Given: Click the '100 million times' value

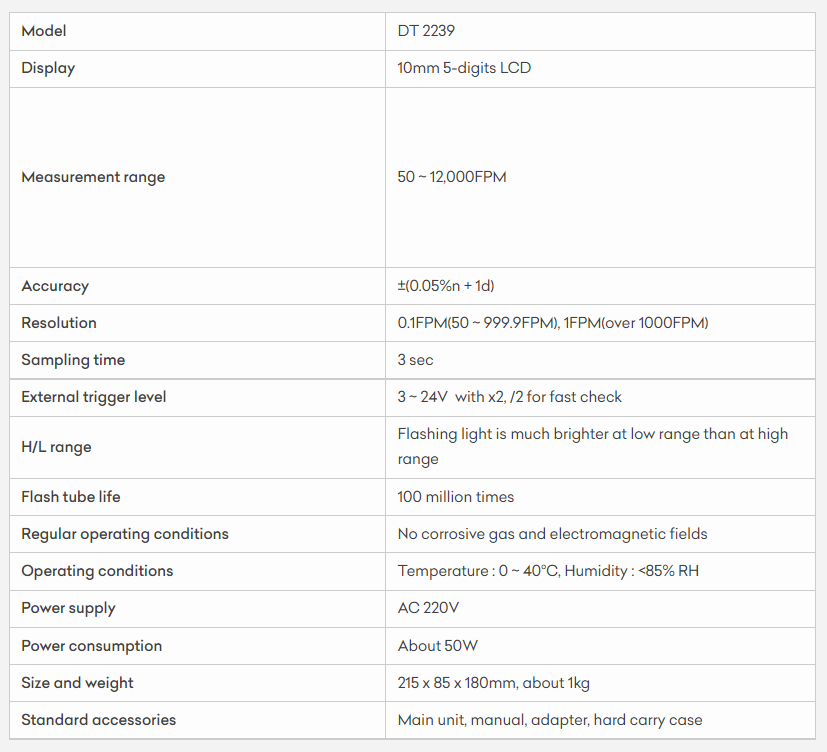Looking at the screenshot, I should [x=456, y=497].
